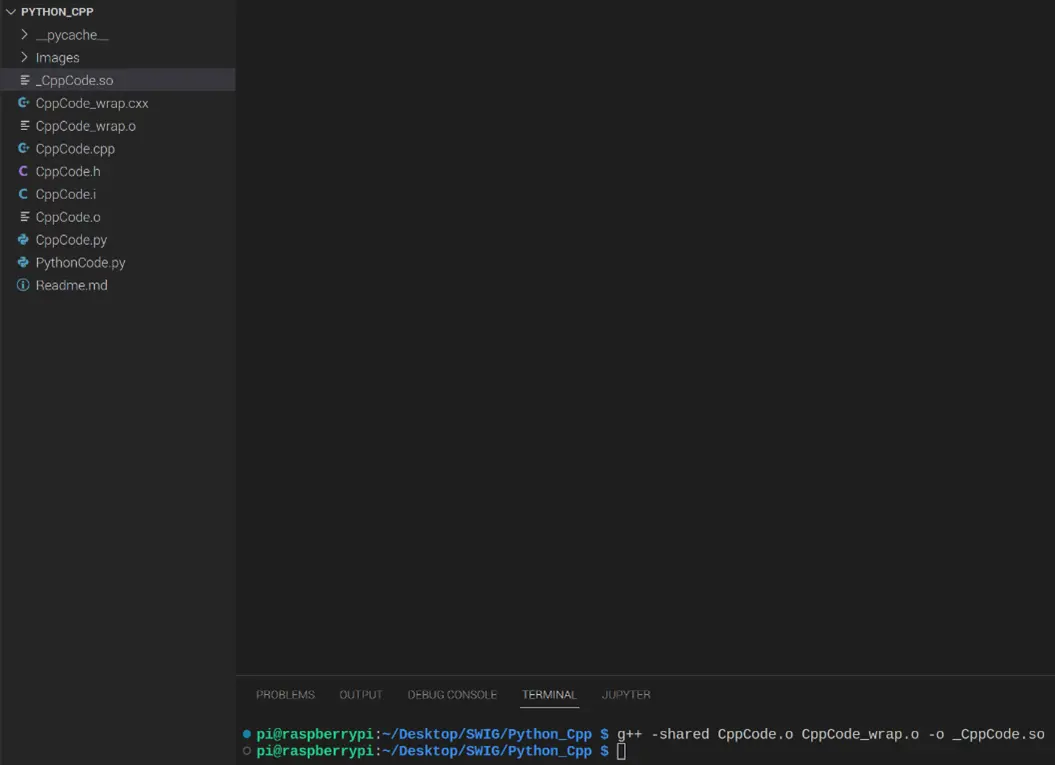The image size is (1055, 765).
Task: Click the Readme.md info icon
Action: 24,285
